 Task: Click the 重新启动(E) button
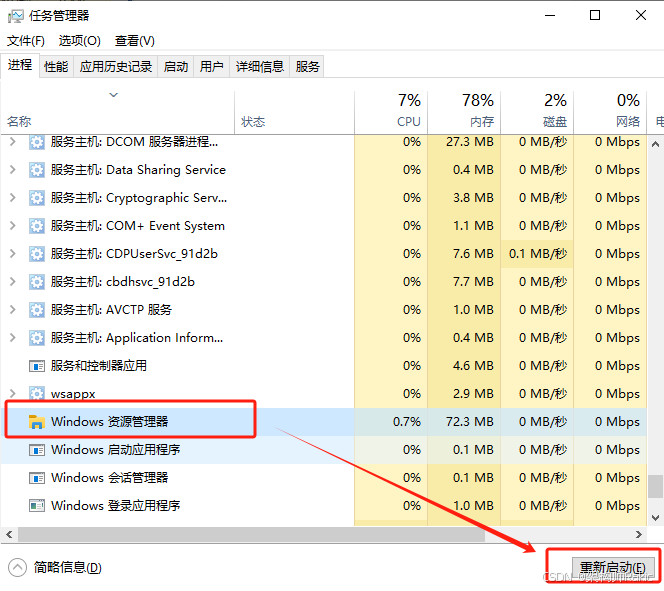(613, 568)
